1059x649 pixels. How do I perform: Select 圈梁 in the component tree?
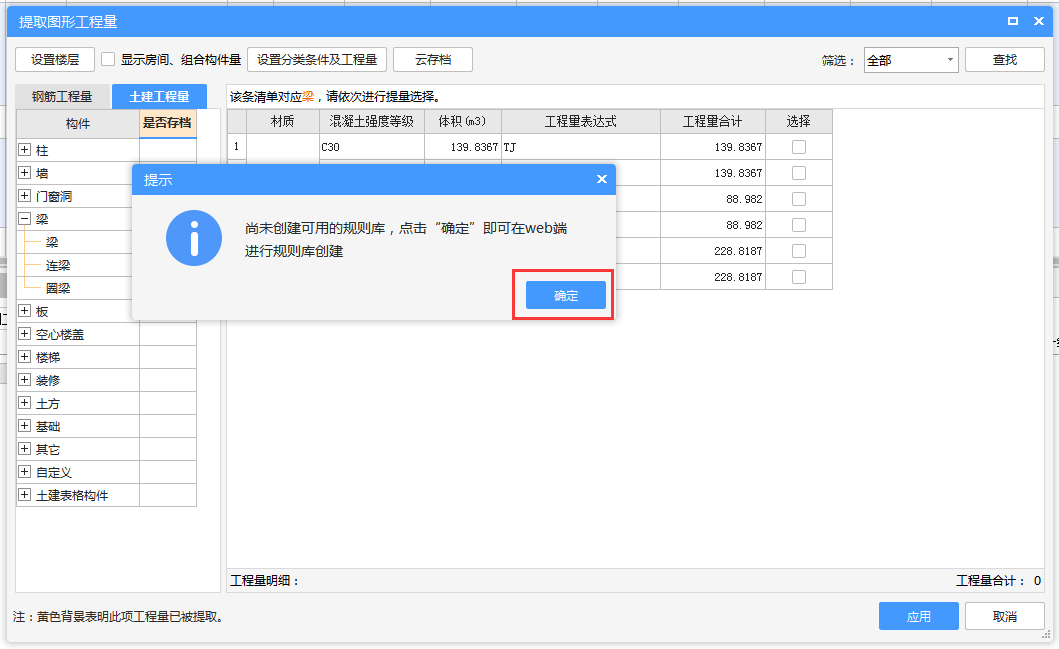(58, 289)
